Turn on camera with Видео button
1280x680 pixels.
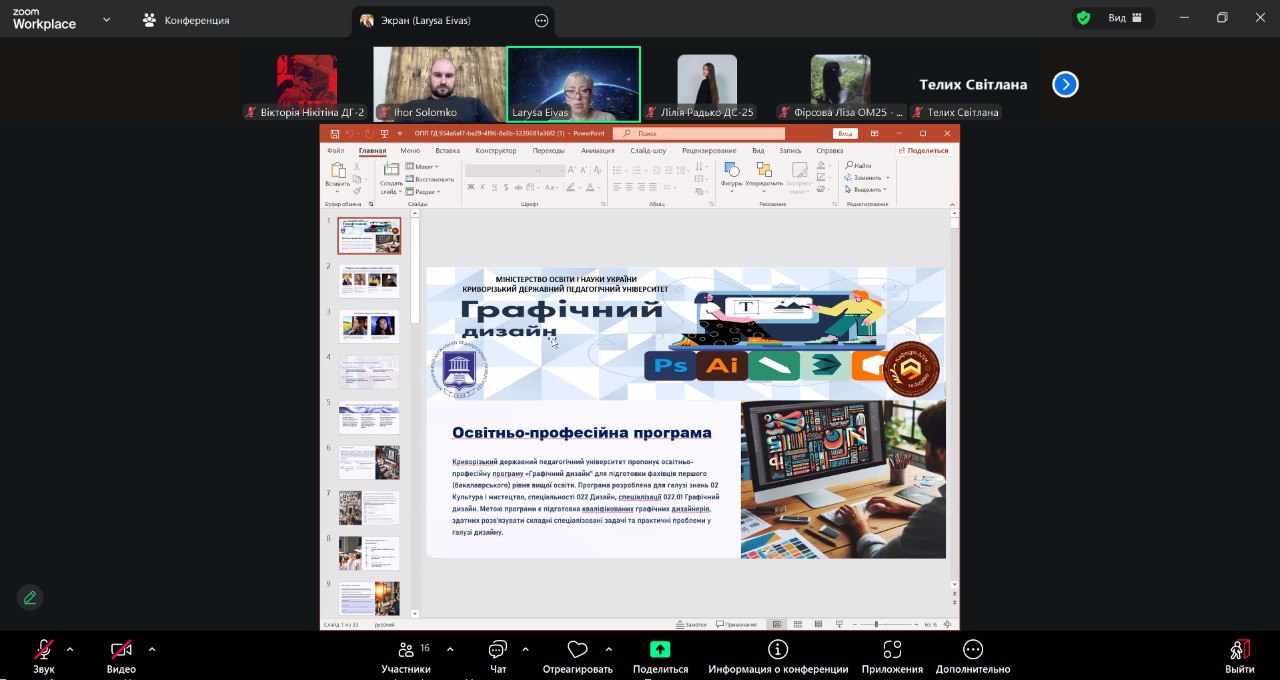119,650
